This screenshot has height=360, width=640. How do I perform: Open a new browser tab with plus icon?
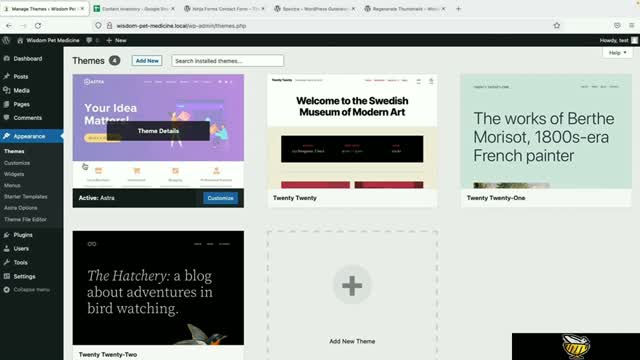[x=458, y=9]
